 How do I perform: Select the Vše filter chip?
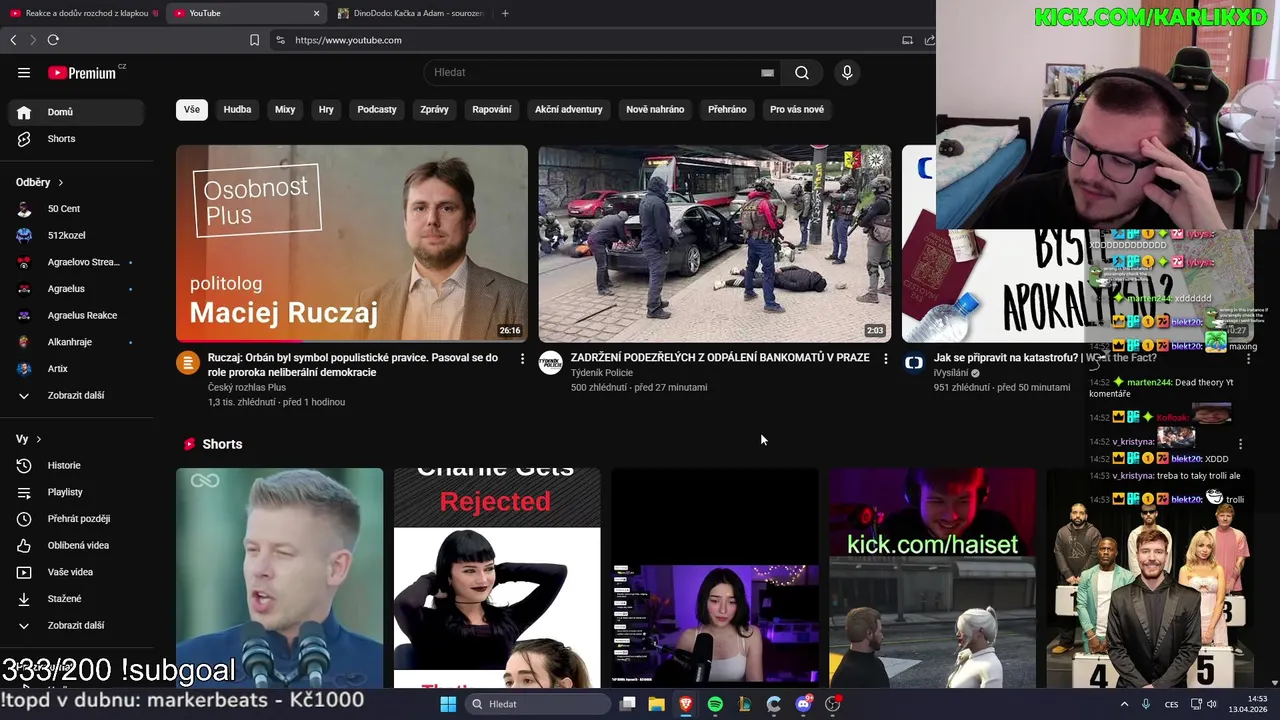pyautogui.click(x=191, y=109)
